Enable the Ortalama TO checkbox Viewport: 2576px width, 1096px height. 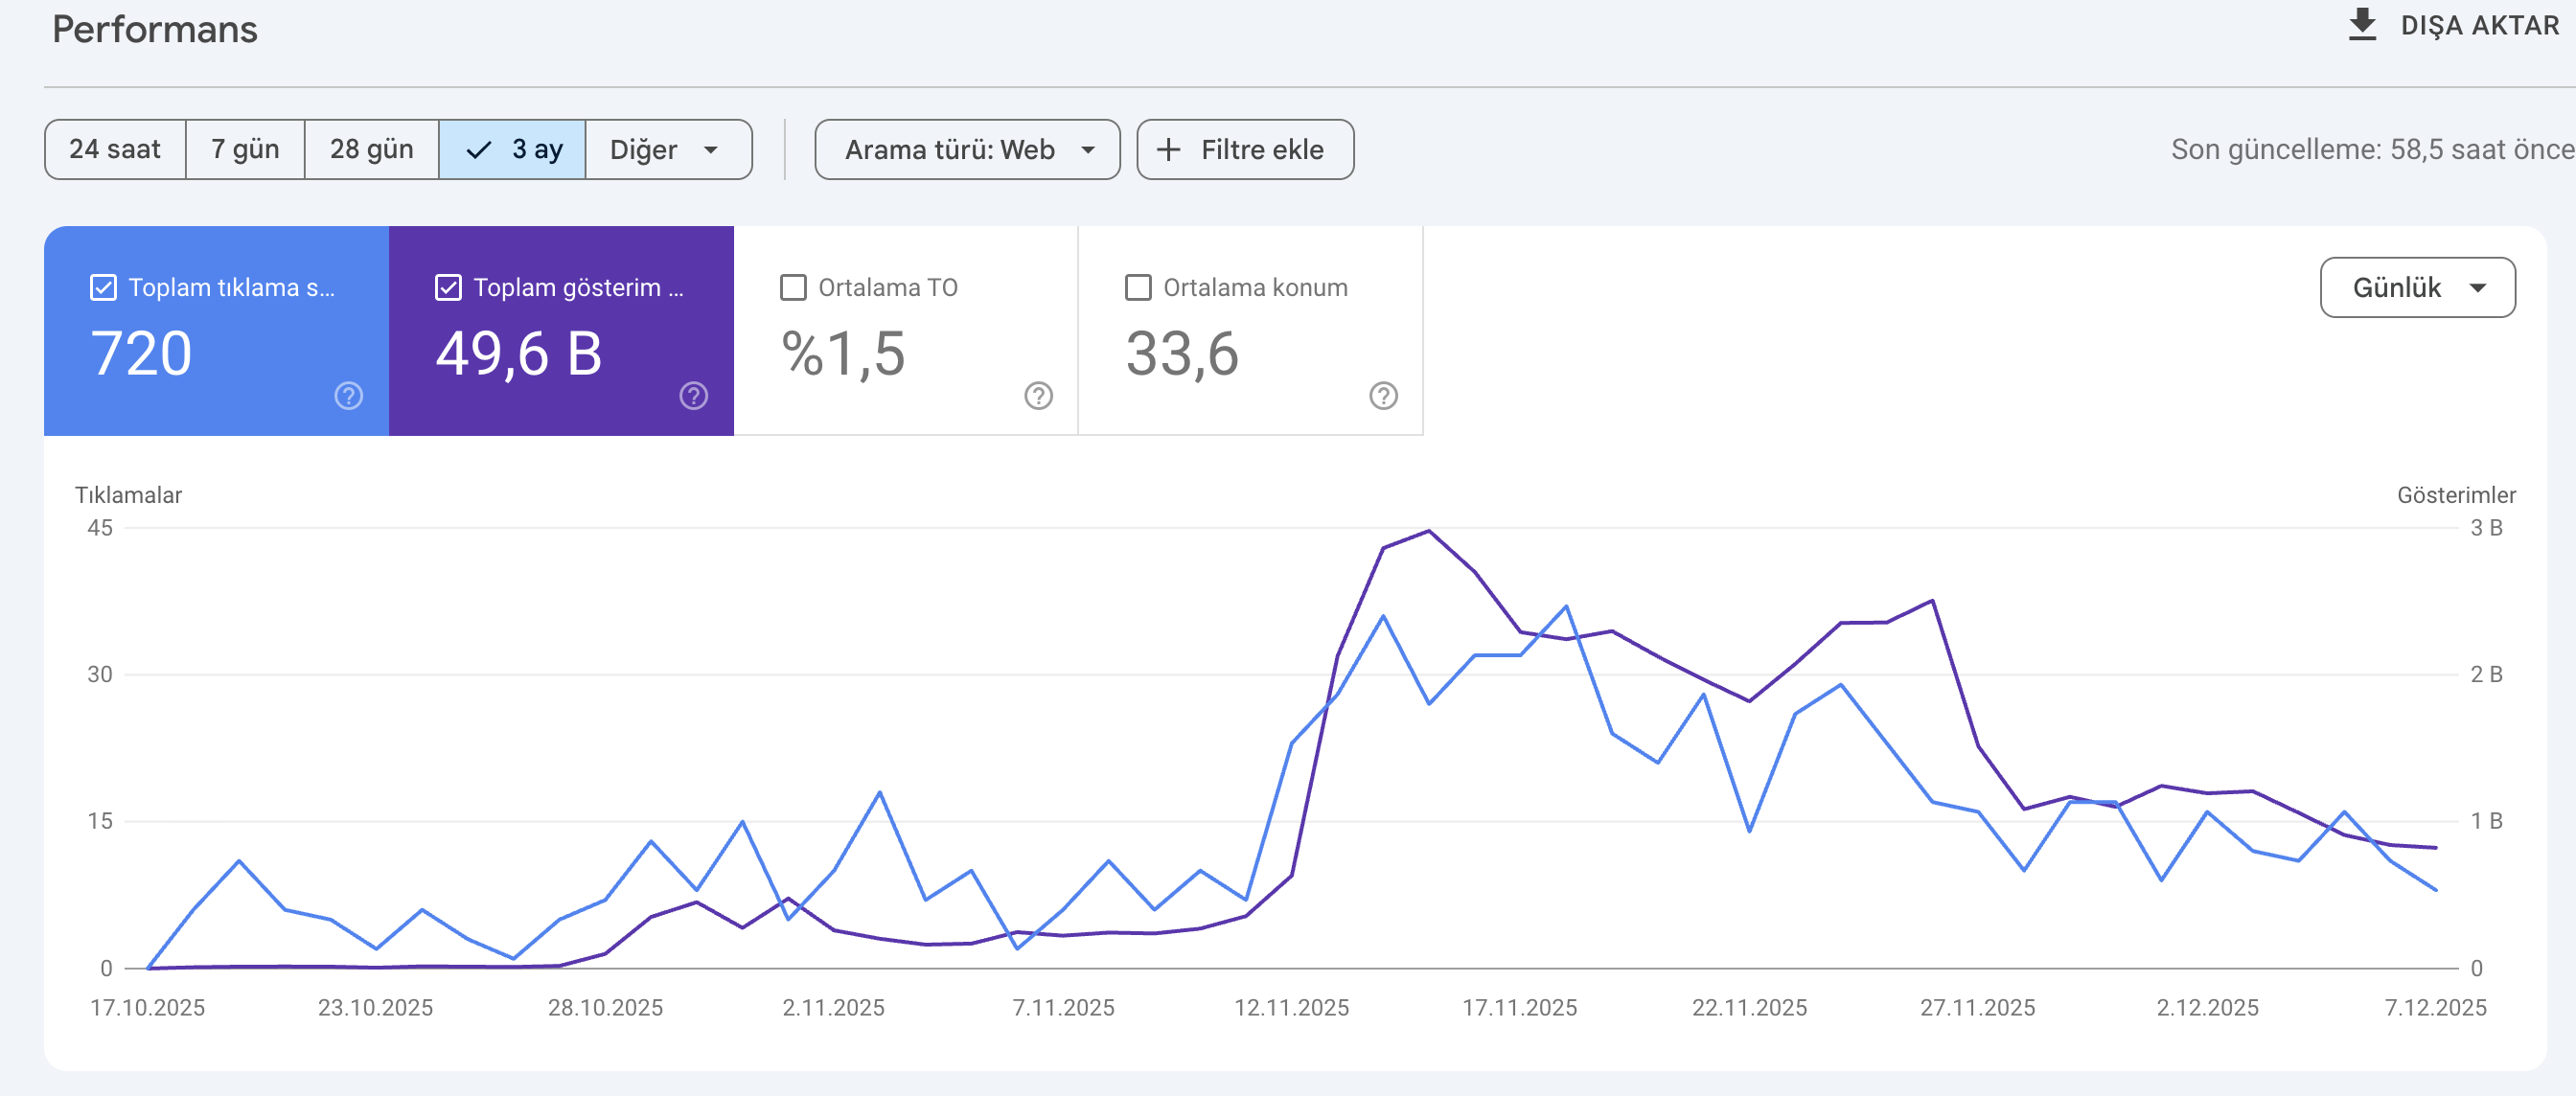(x=793, y=288)
